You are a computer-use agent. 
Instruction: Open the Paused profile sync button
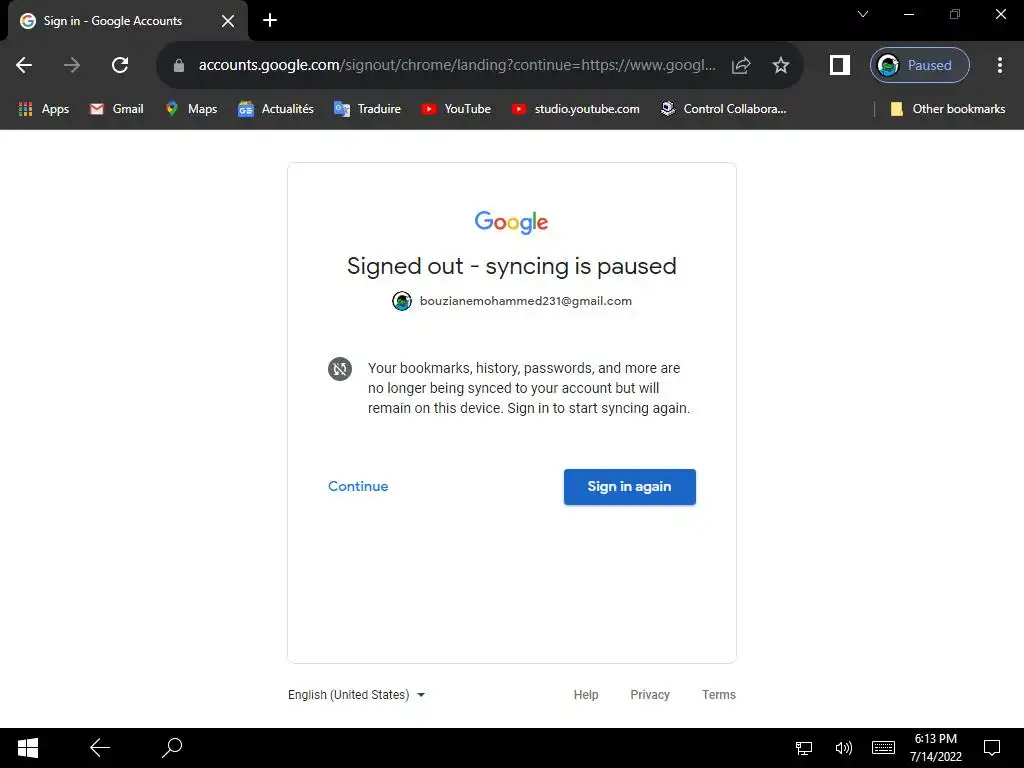[x=920, y=65]
